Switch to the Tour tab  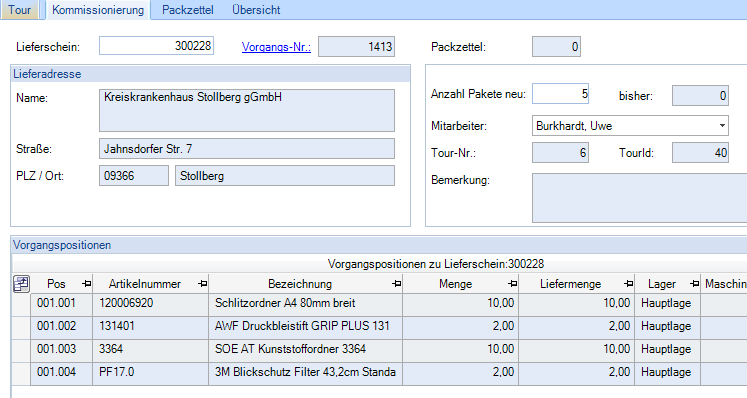tap(20, 10)
